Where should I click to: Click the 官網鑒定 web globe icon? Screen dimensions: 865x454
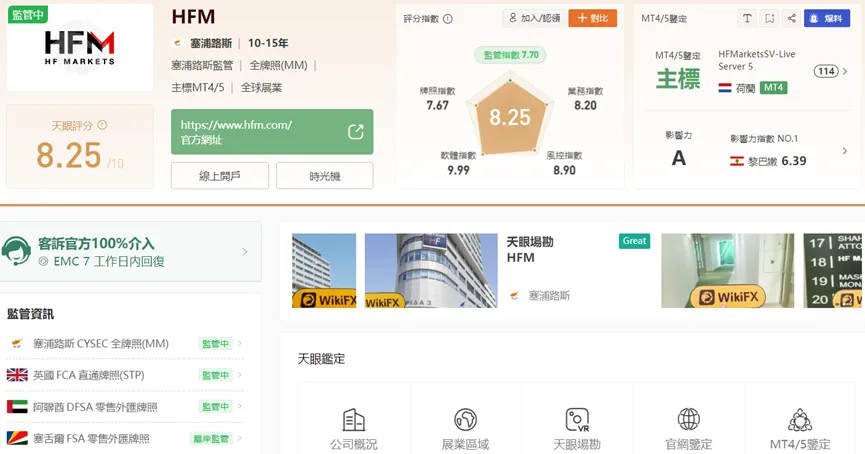coord(688,420)
